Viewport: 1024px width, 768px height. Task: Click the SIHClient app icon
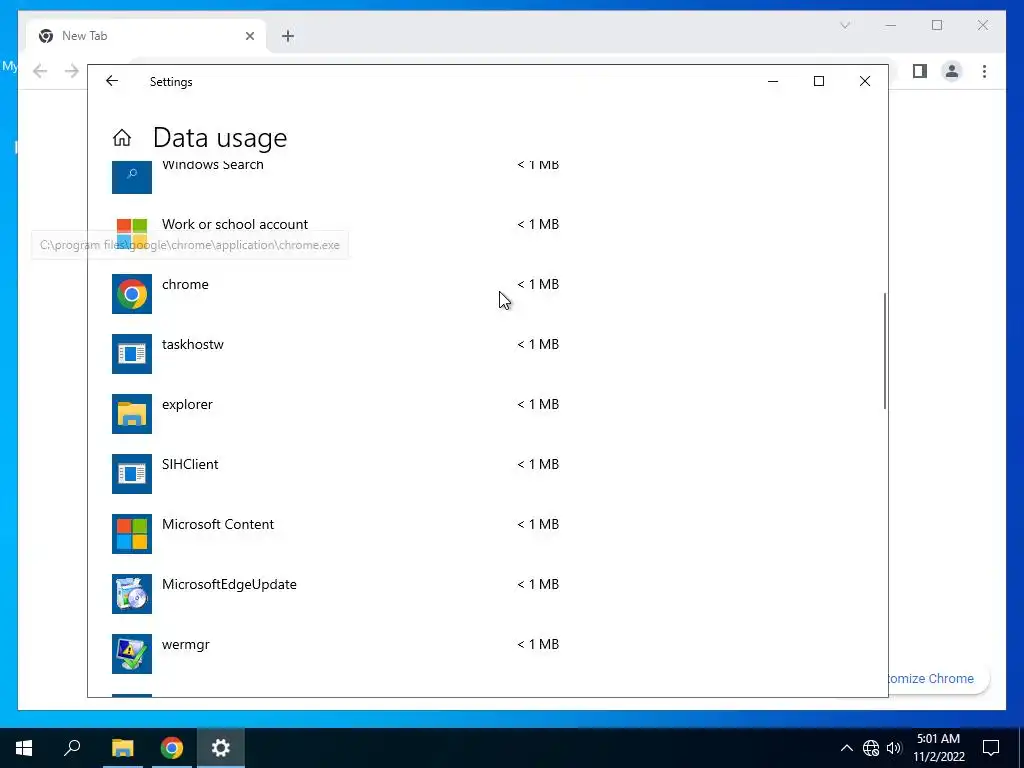(132, 474)
